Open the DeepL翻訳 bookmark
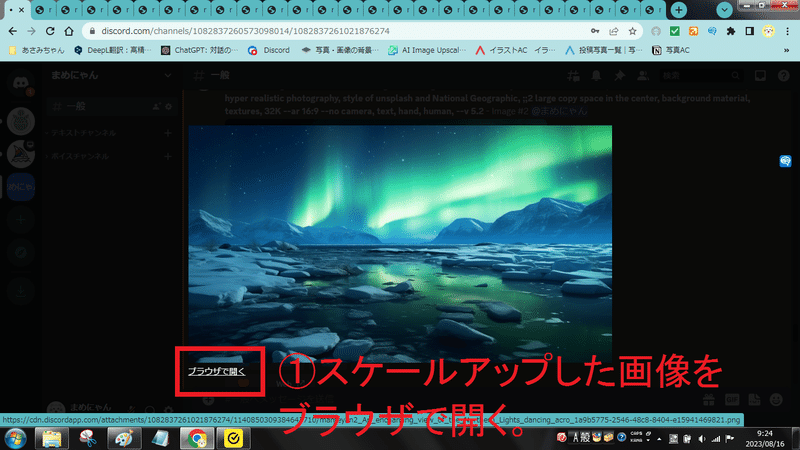 point(113,50)
